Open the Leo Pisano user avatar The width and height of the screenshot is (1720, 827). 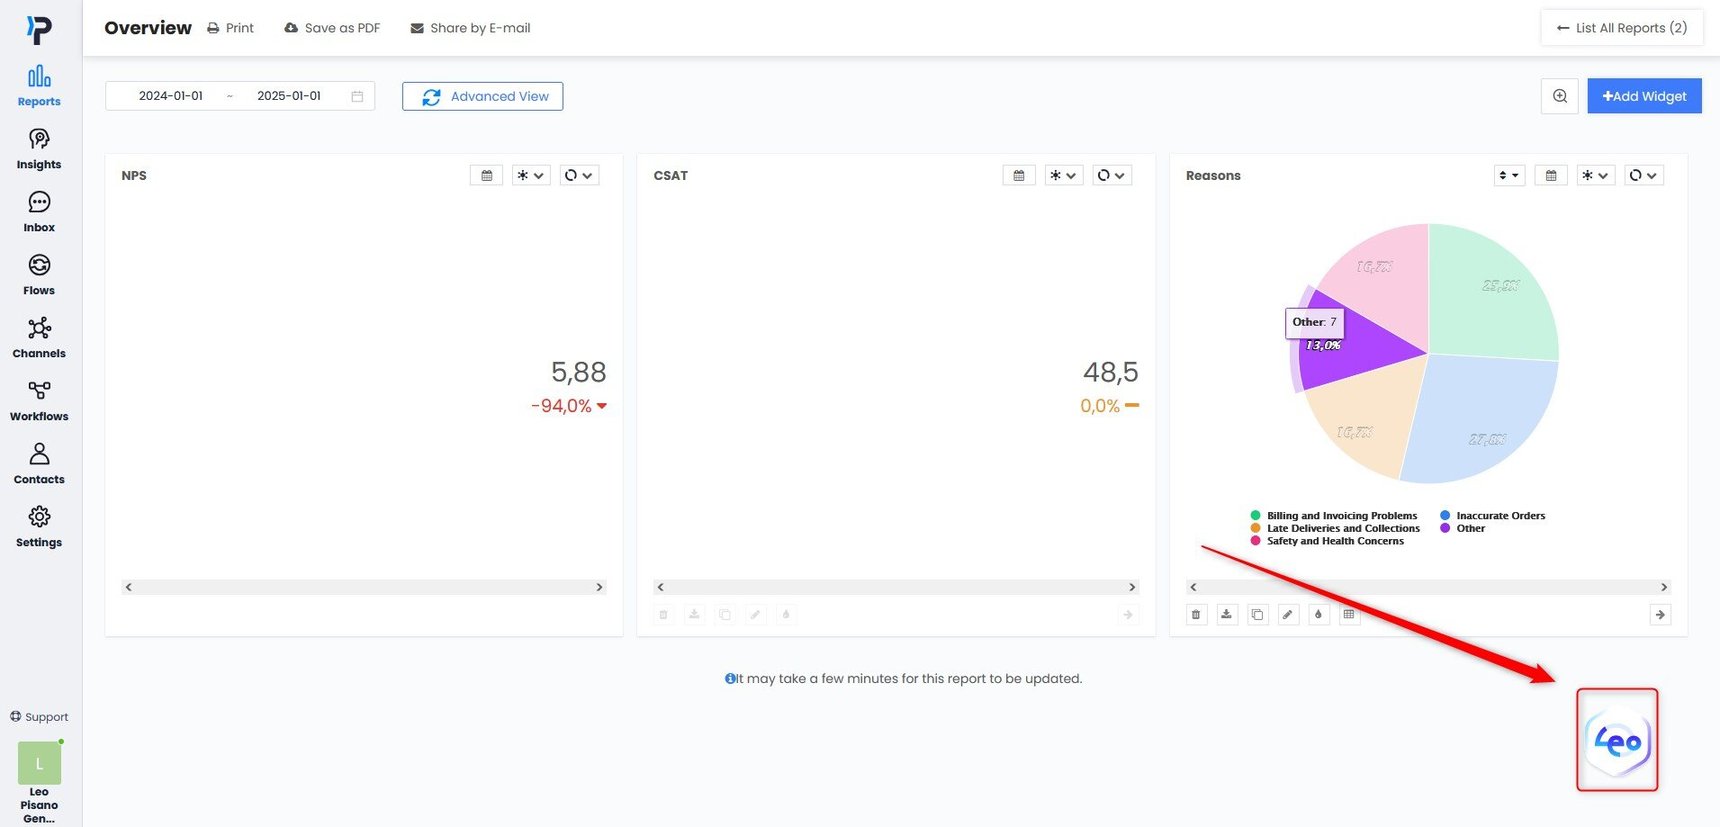click(39, 763)
